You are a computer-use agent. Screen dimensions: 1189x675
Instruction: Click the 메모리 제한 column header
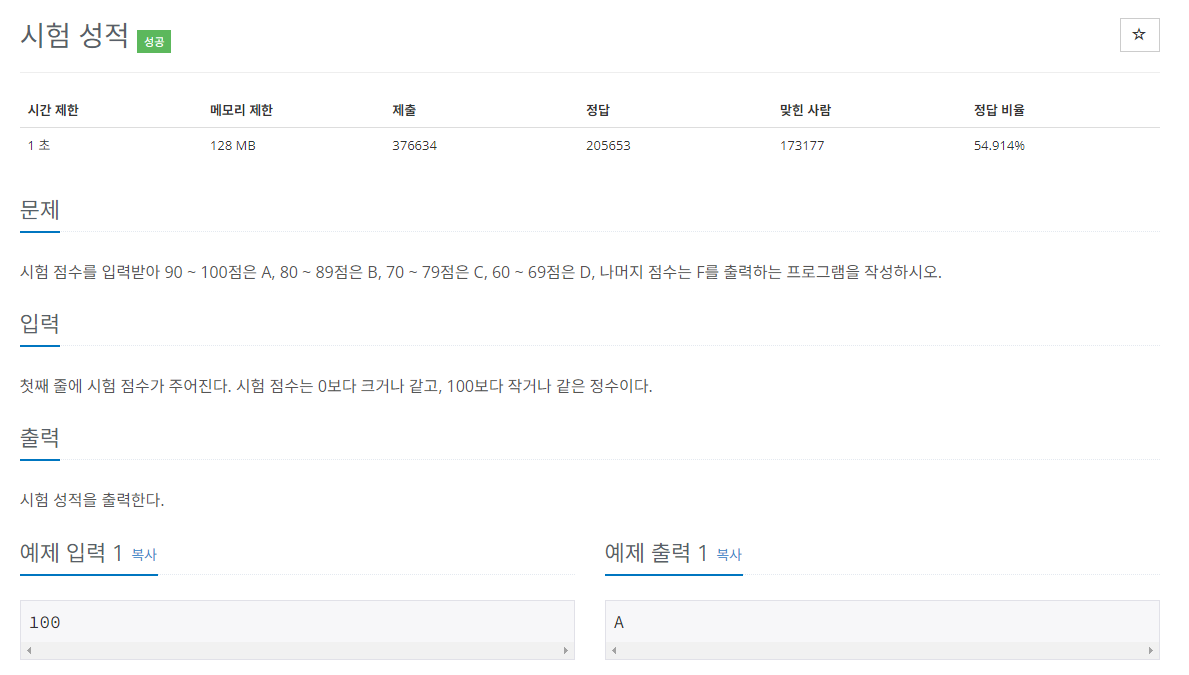tap(241, 110)
